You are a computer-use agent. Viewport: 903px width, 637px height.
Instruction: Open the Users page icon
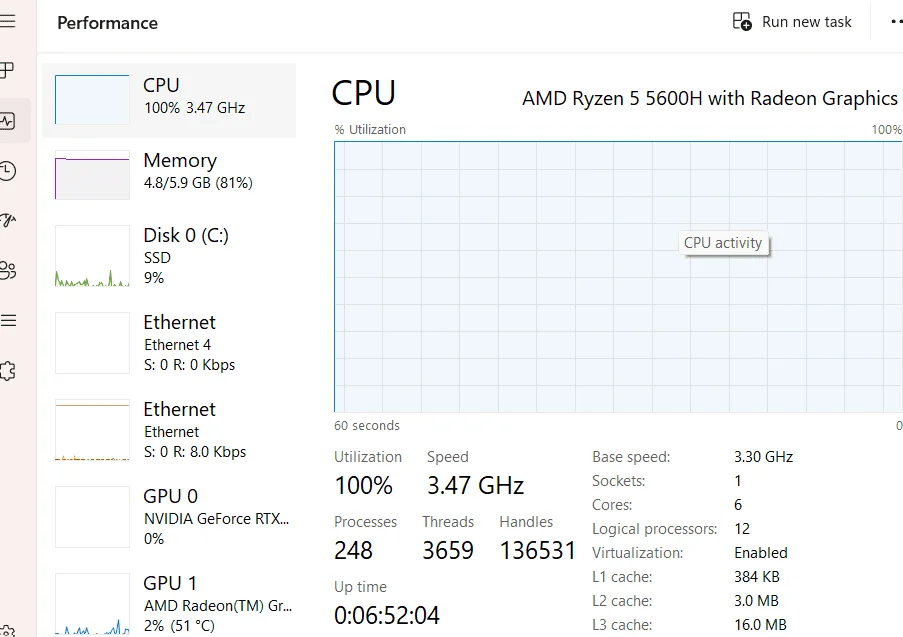click(7, 270)
